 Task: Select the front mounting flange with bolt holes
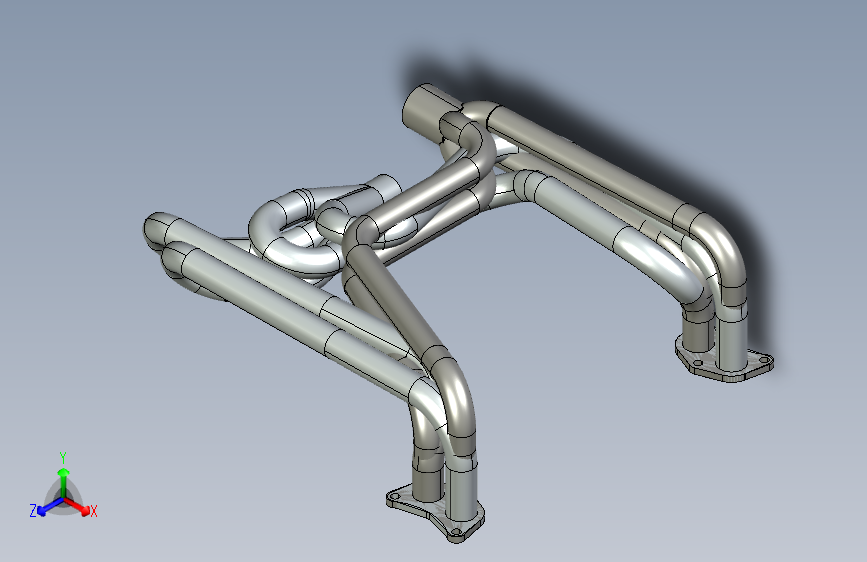[x=435, y=514]
